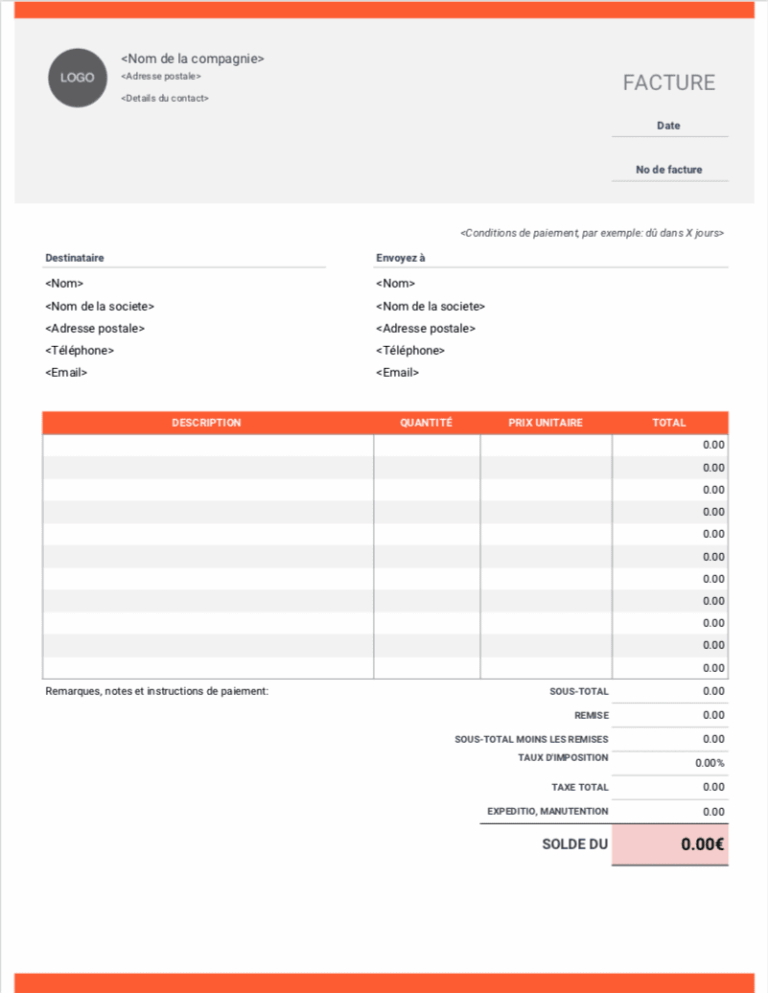Screen dimensions: 768x993
Task: Click the company postal address placeholder
Action: 161,76
